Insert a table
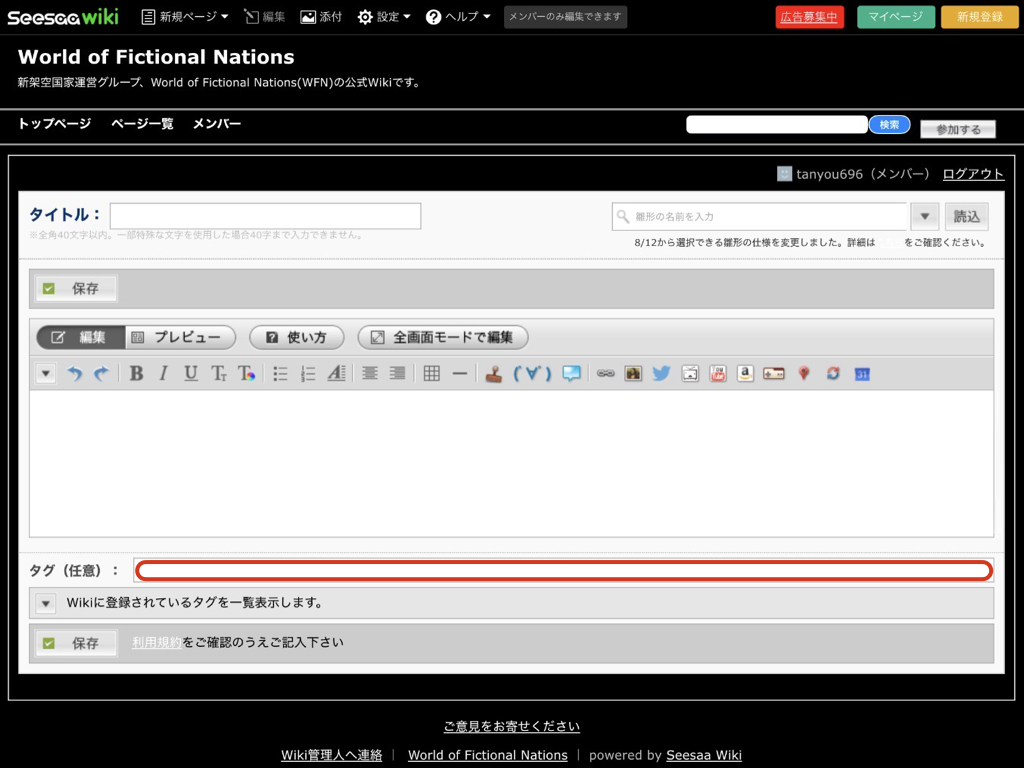Image resolution: width=1024 pixels, height=768 pixels. pos(432,374)
